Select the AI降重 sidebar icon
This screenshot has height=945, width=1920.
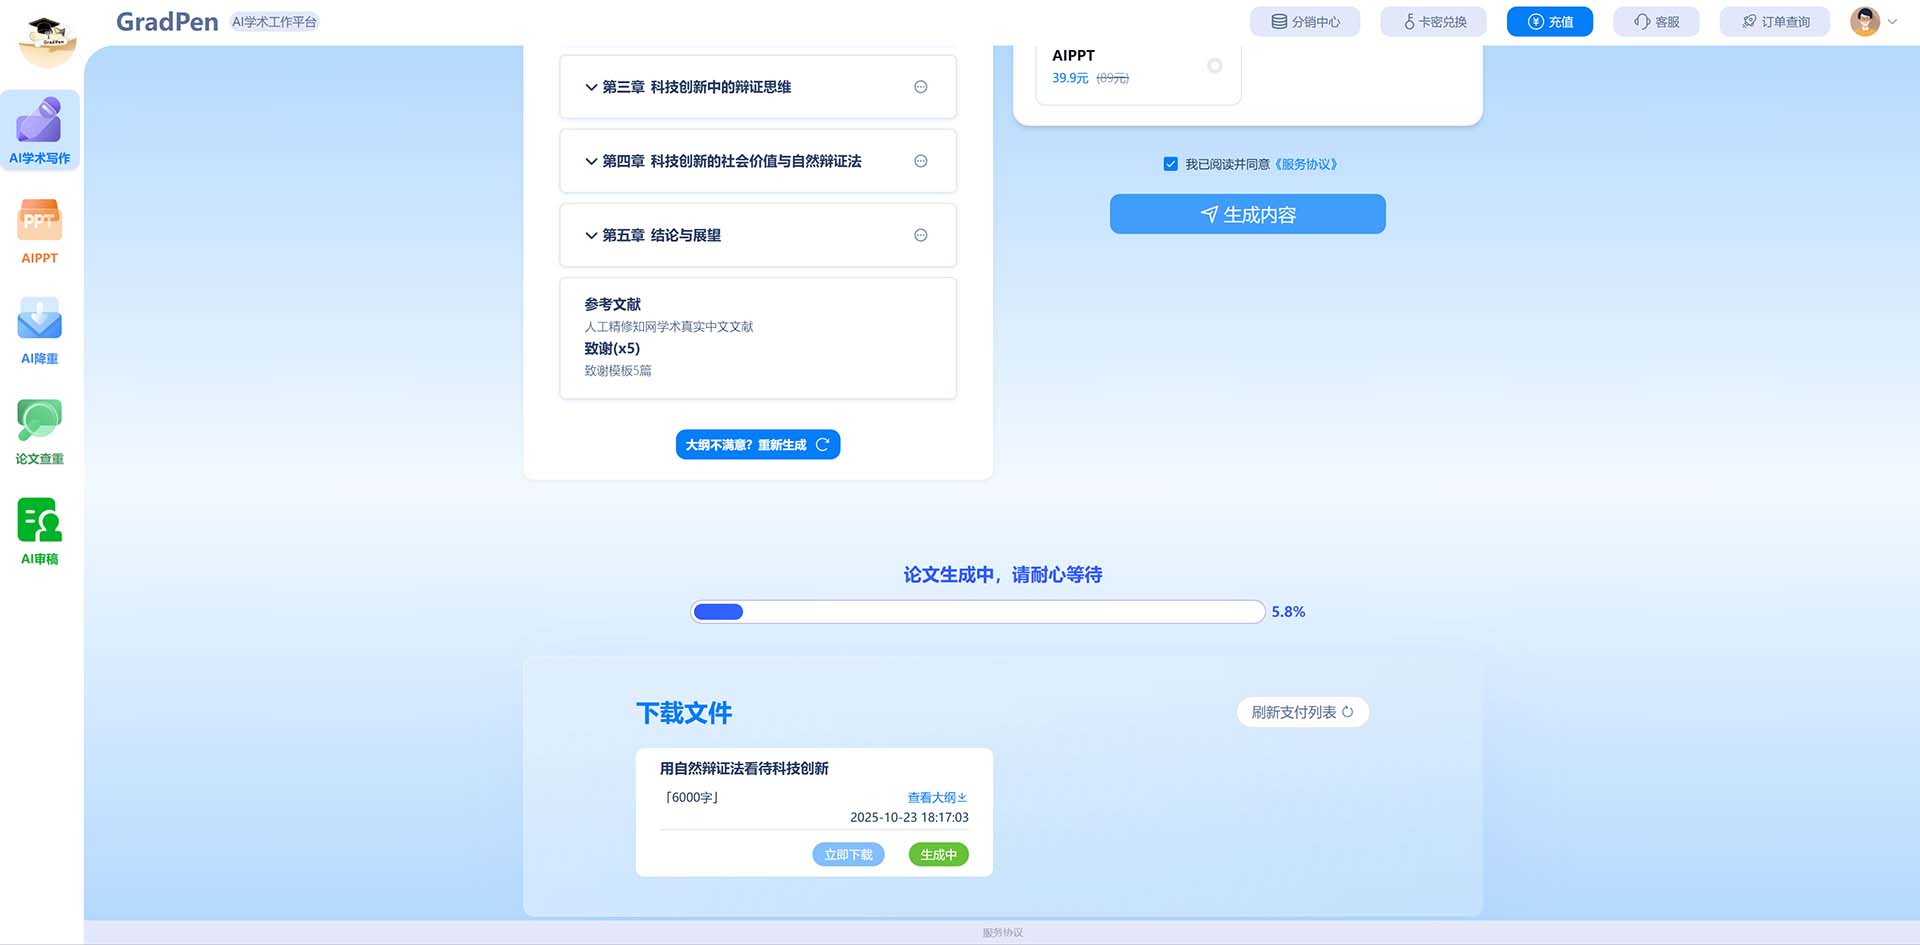pos(40,331)
